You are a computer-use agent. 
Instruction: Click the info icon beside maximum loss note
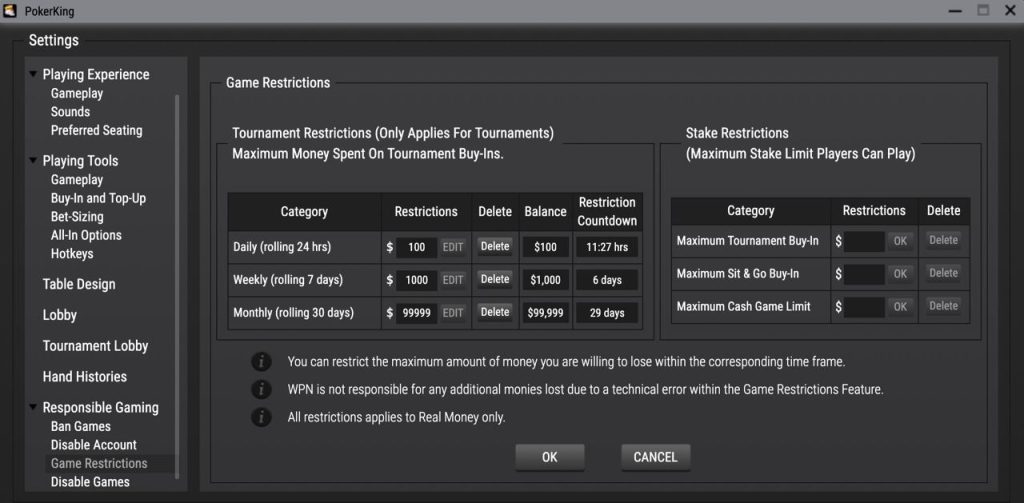pyautogui.click(x=261, y=361)
